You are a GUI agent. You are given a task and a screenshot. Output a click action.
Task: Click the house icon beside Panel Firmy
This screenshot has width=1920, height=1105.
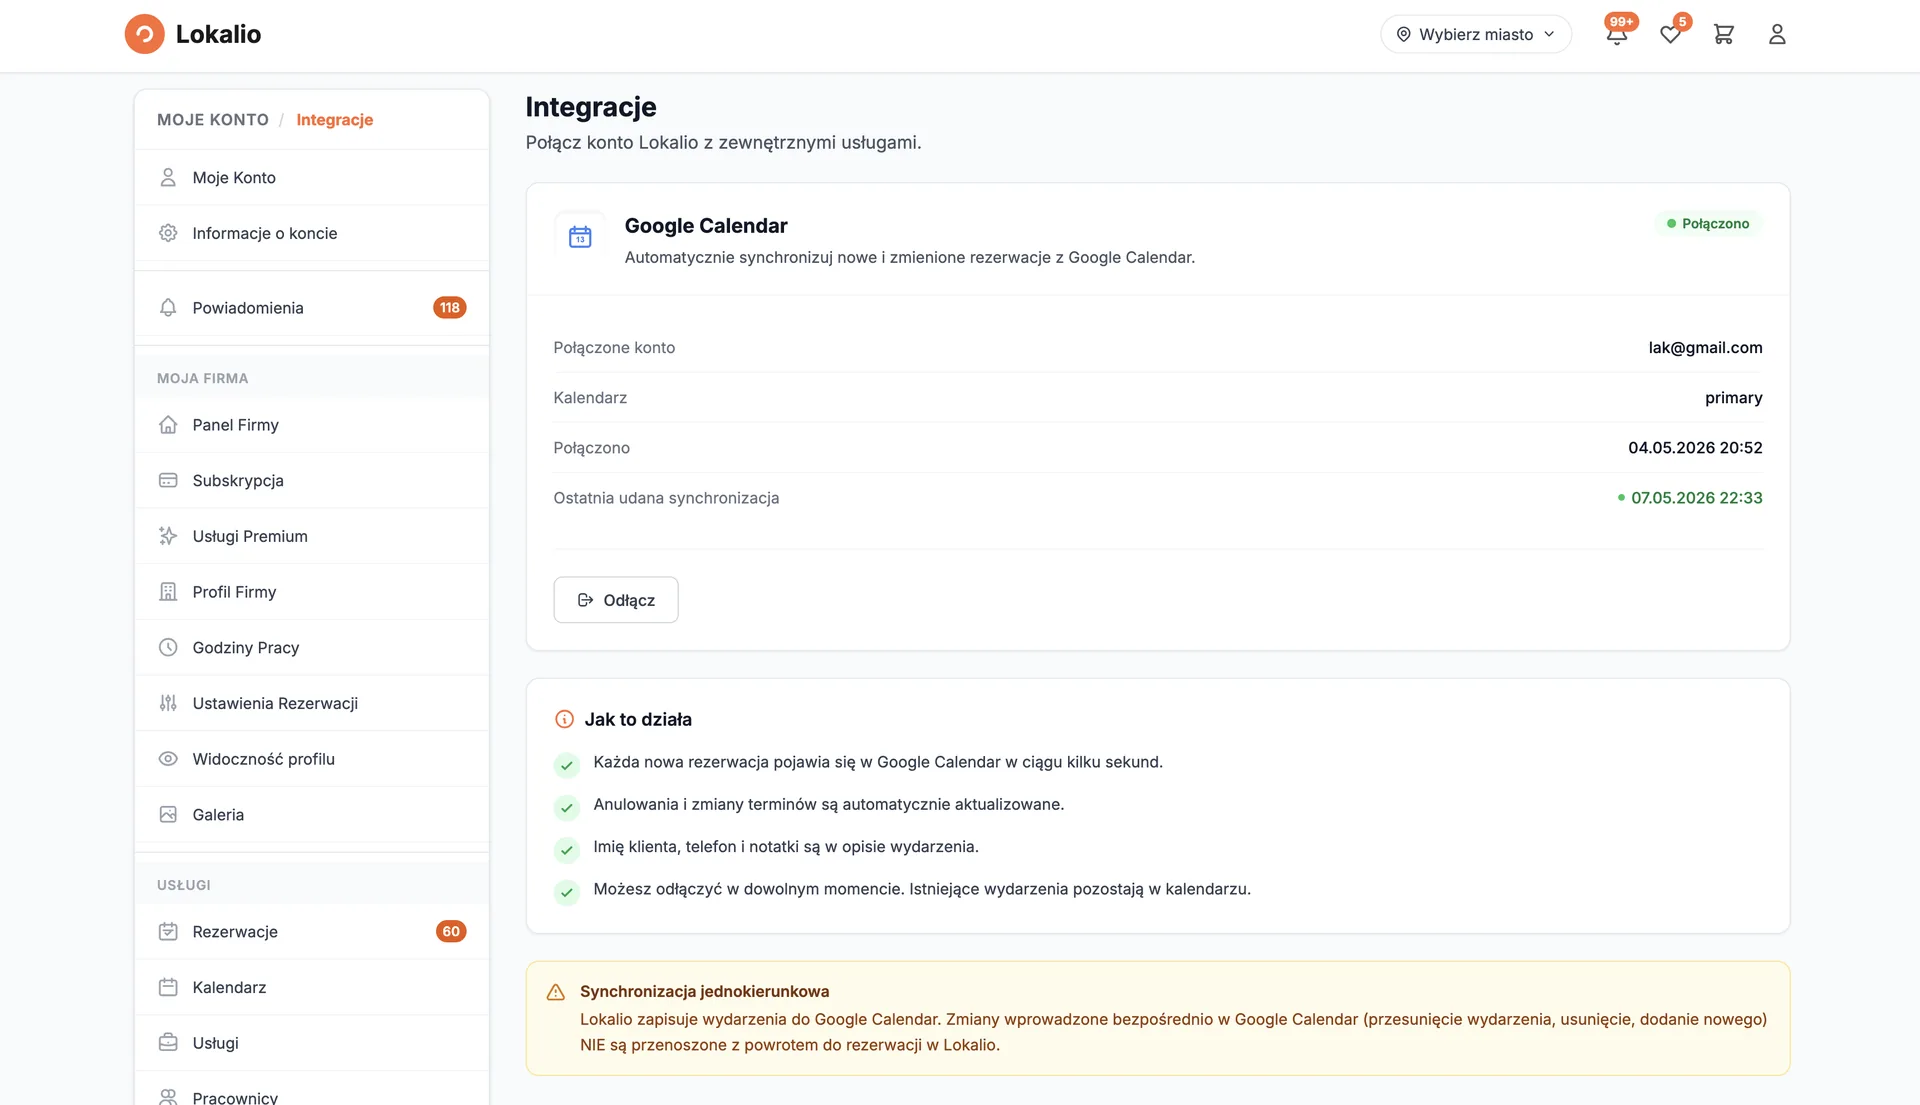tap(168, 425)
